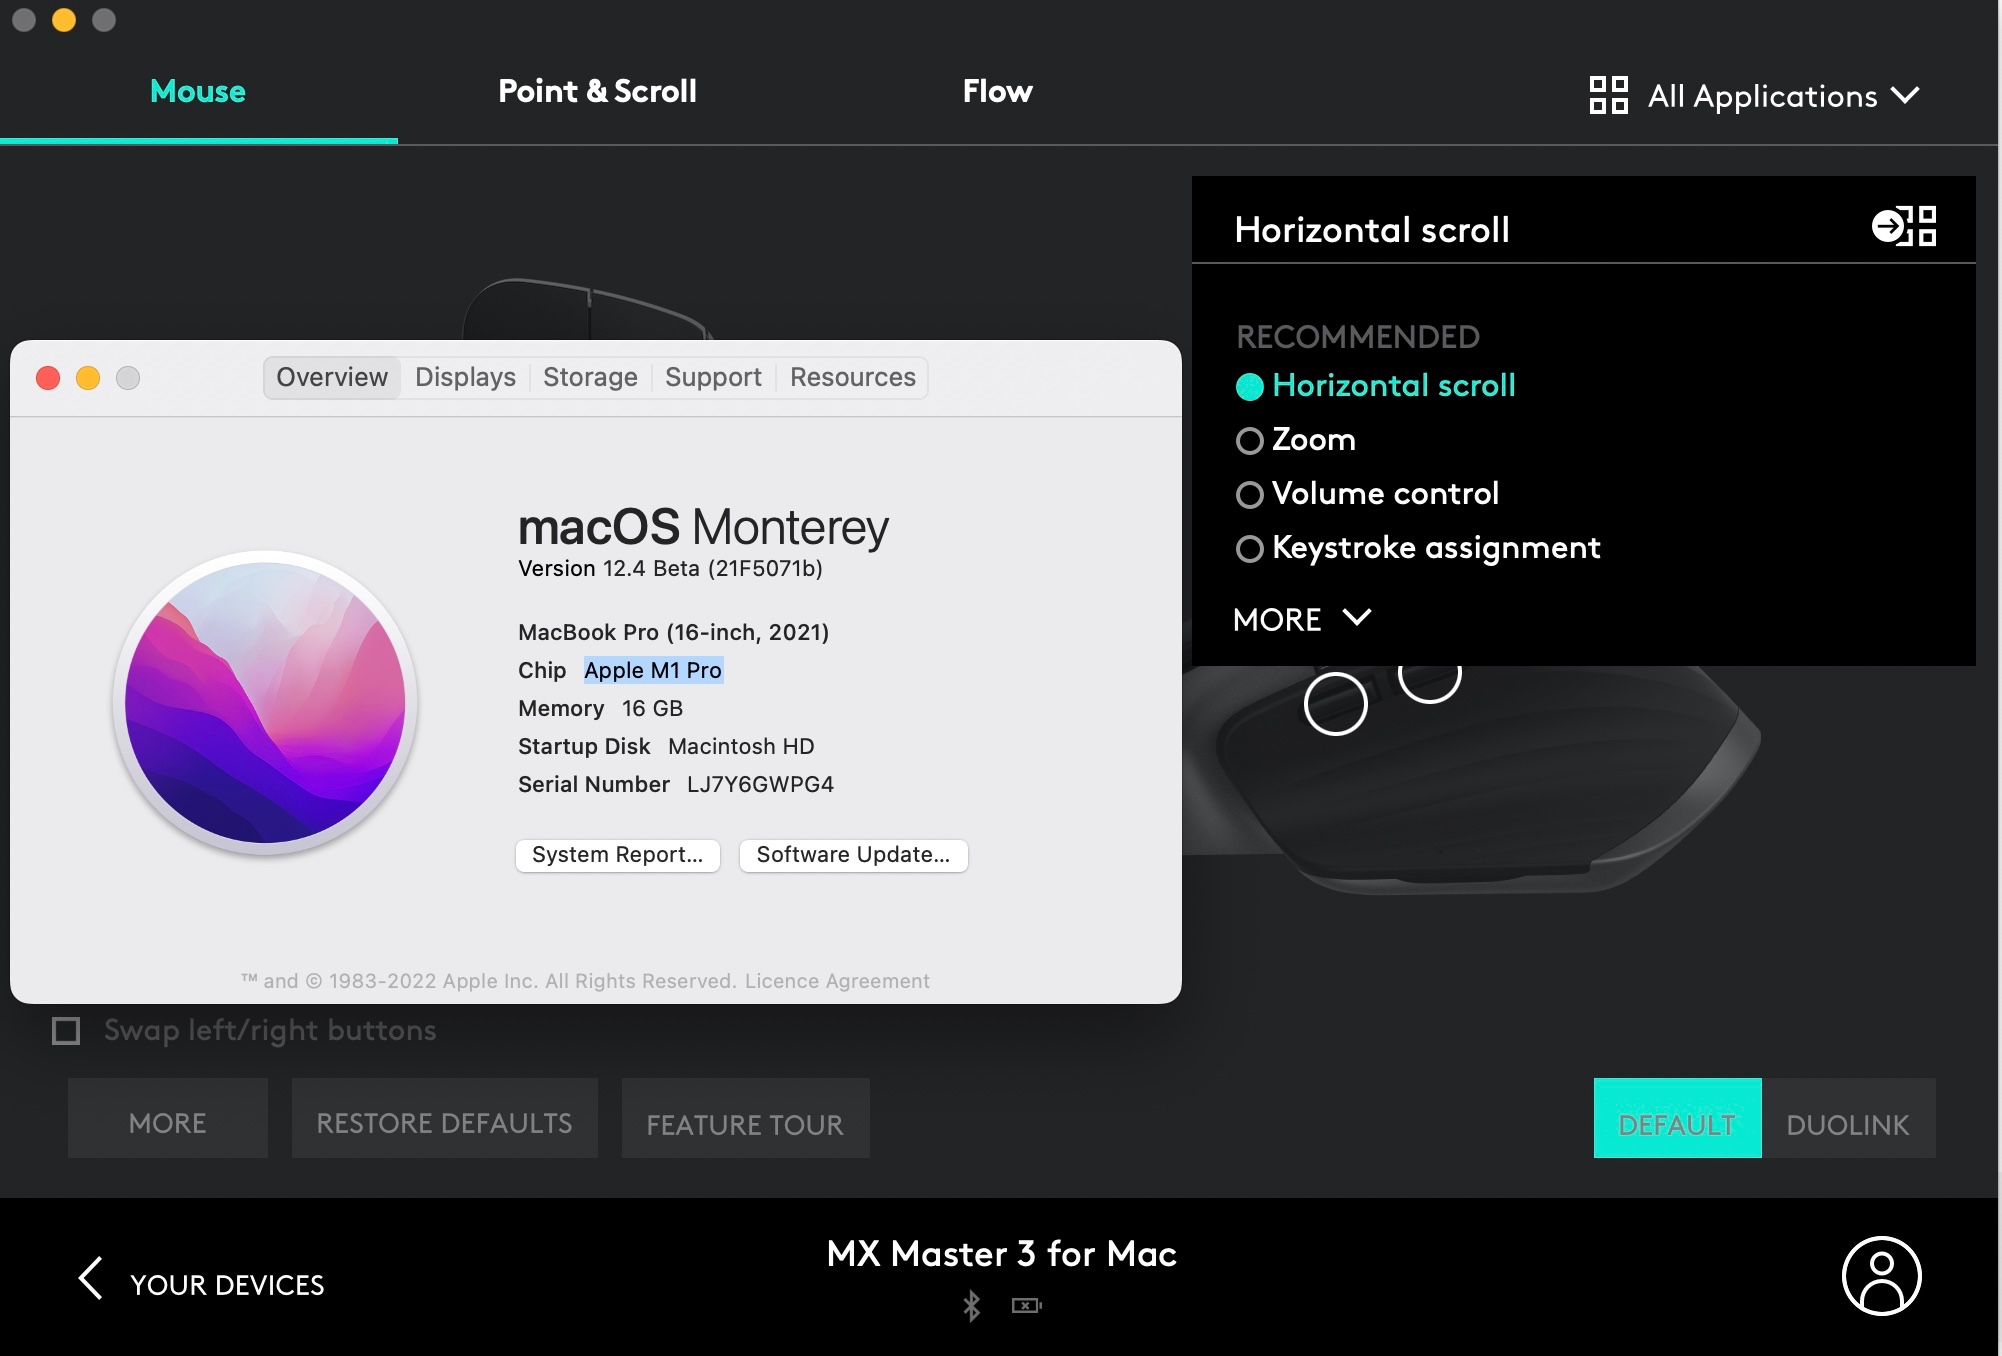Click the battery status icon below device name

(x=1026, y=1305)
